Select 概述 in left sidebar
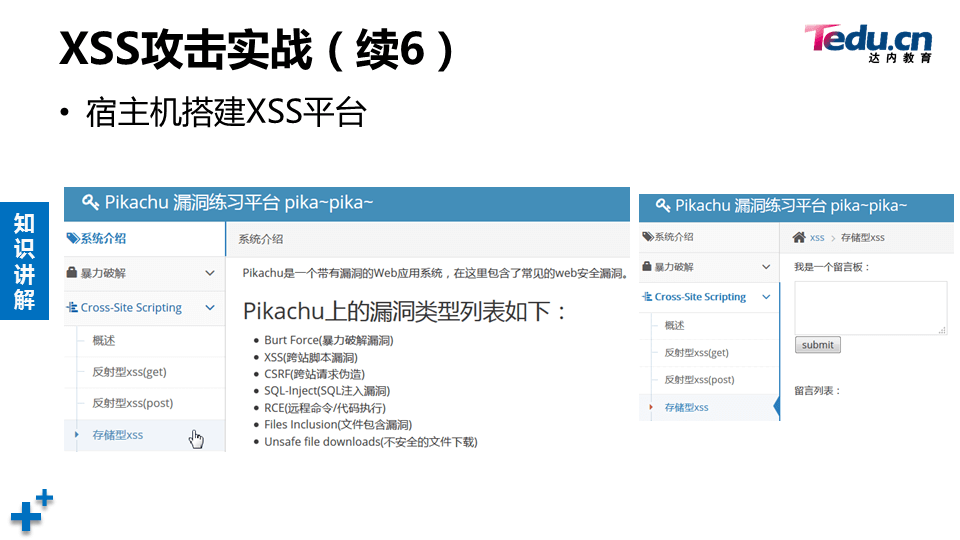 103,340
